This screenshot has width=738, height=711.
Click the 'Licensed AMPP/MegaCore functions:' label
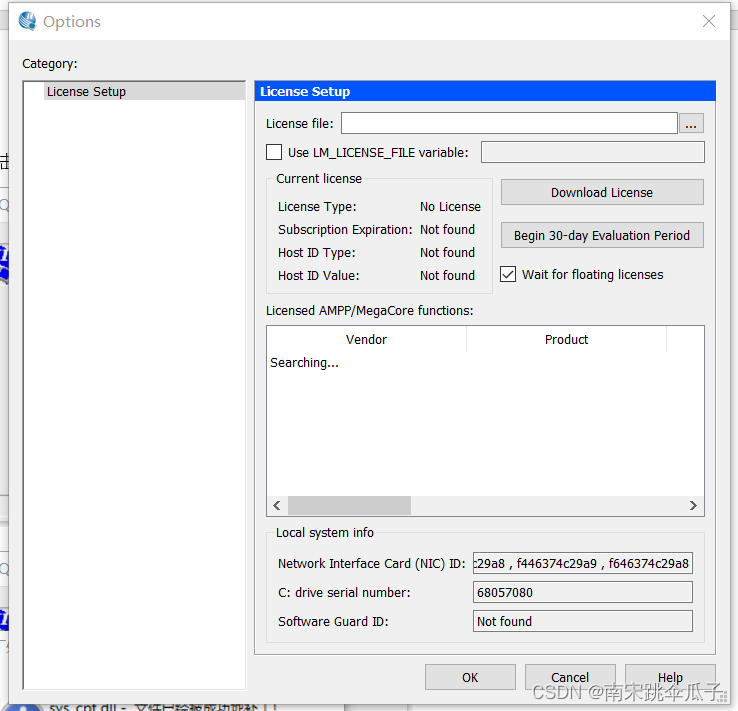click(369, 311)
